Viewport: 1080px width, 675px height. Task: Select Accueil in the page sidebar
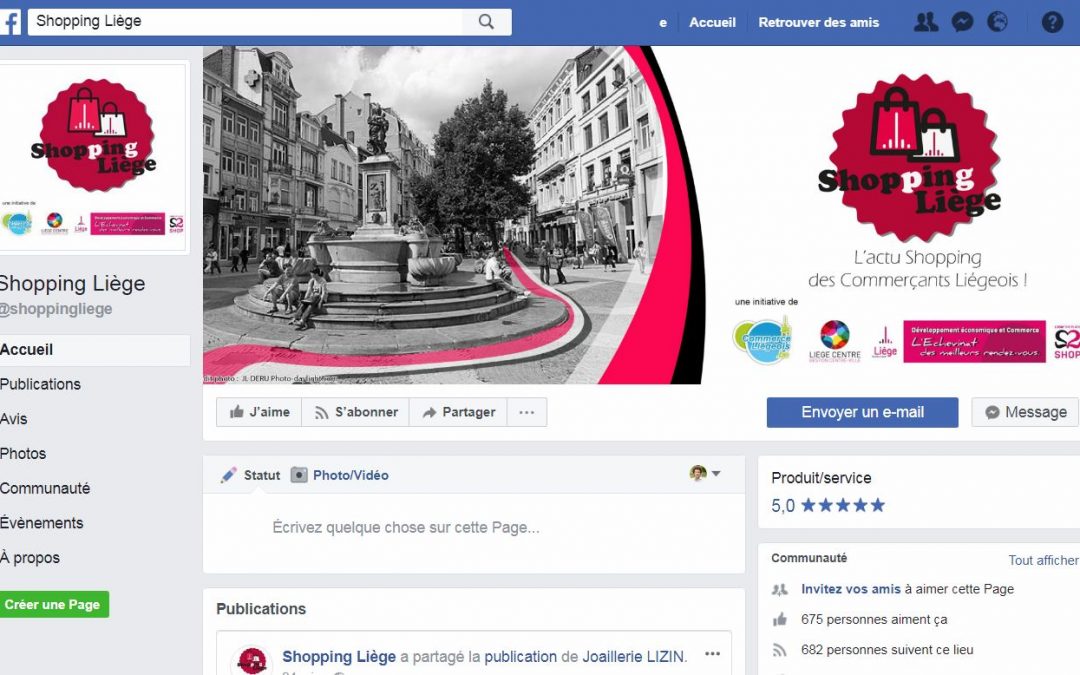(94, 350)
